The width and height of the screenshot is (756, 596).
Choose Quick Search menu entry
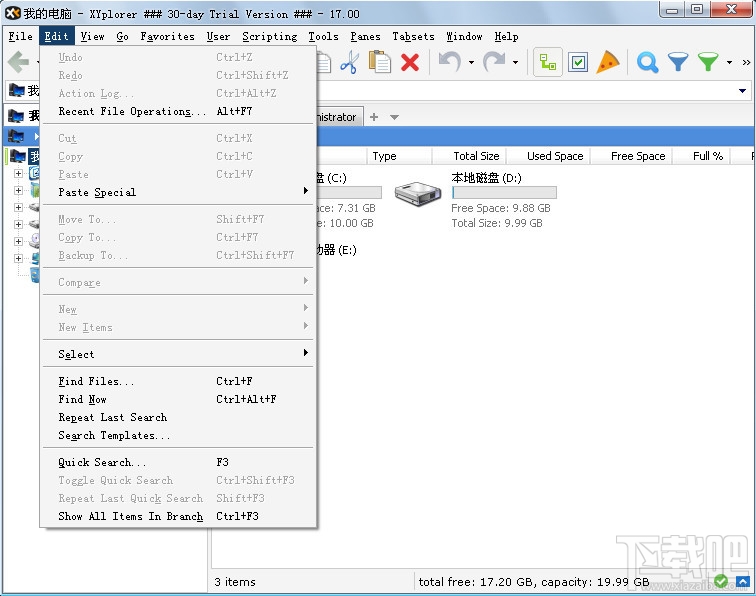[x=178, y=462]
